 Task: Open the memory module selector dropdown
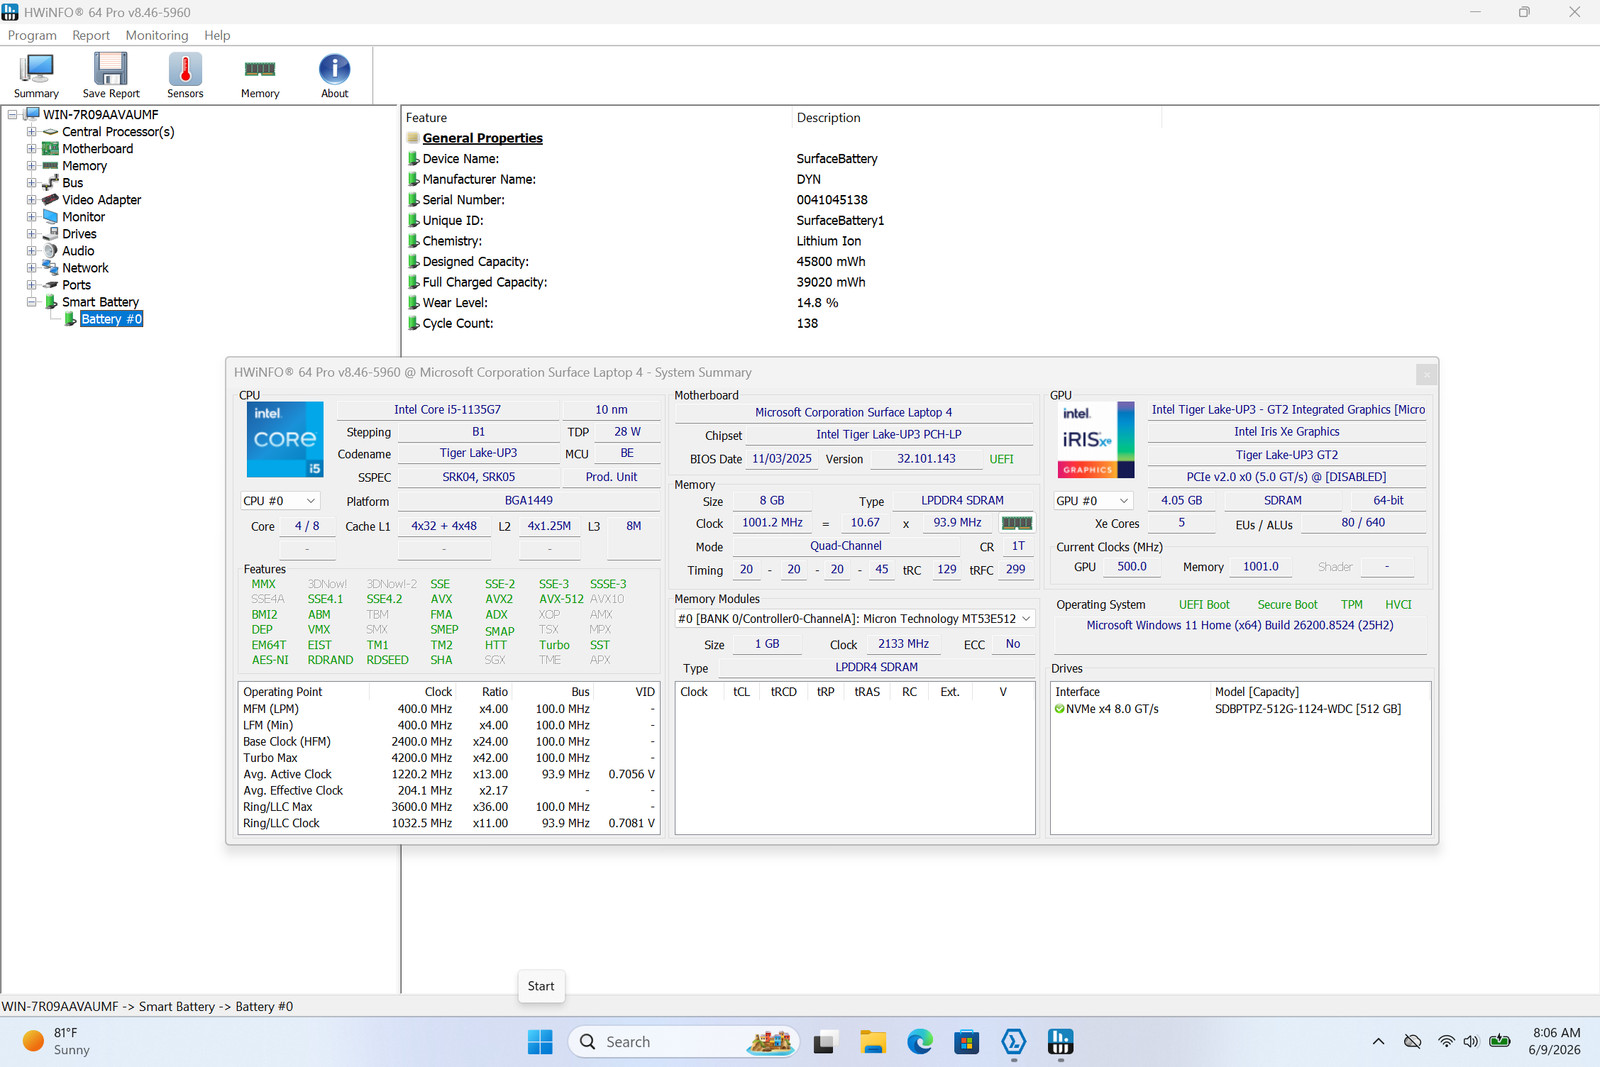(855, 619)
